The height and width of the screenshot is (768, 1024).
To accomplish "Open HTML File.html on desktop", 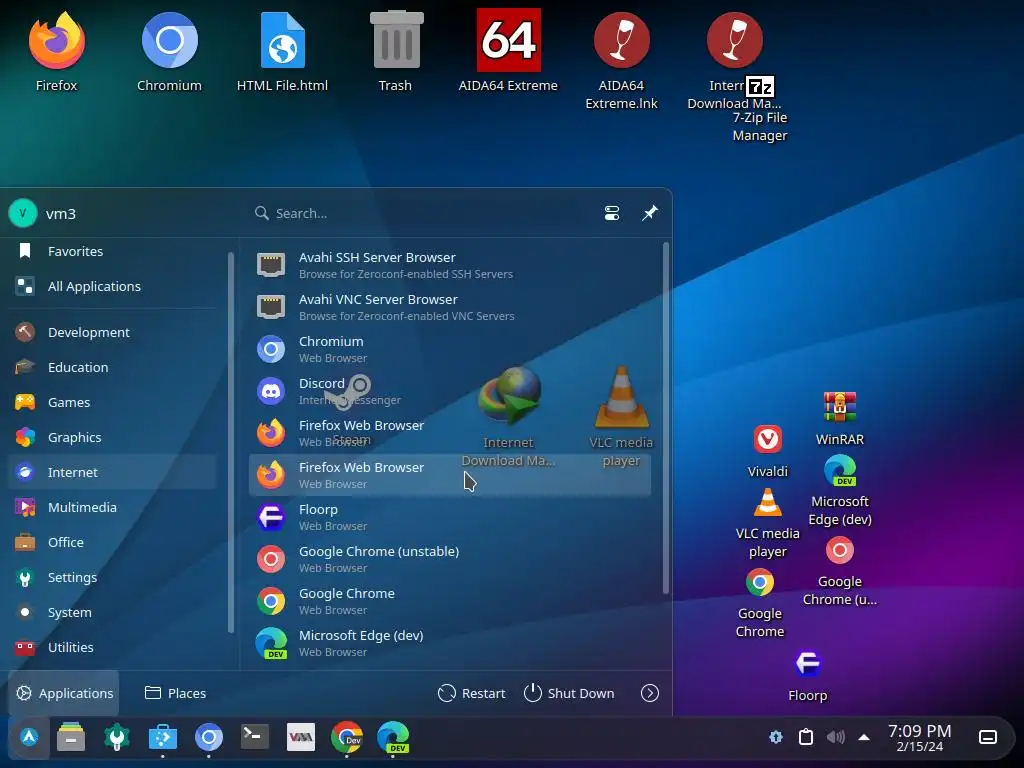I will coord(282,52).
